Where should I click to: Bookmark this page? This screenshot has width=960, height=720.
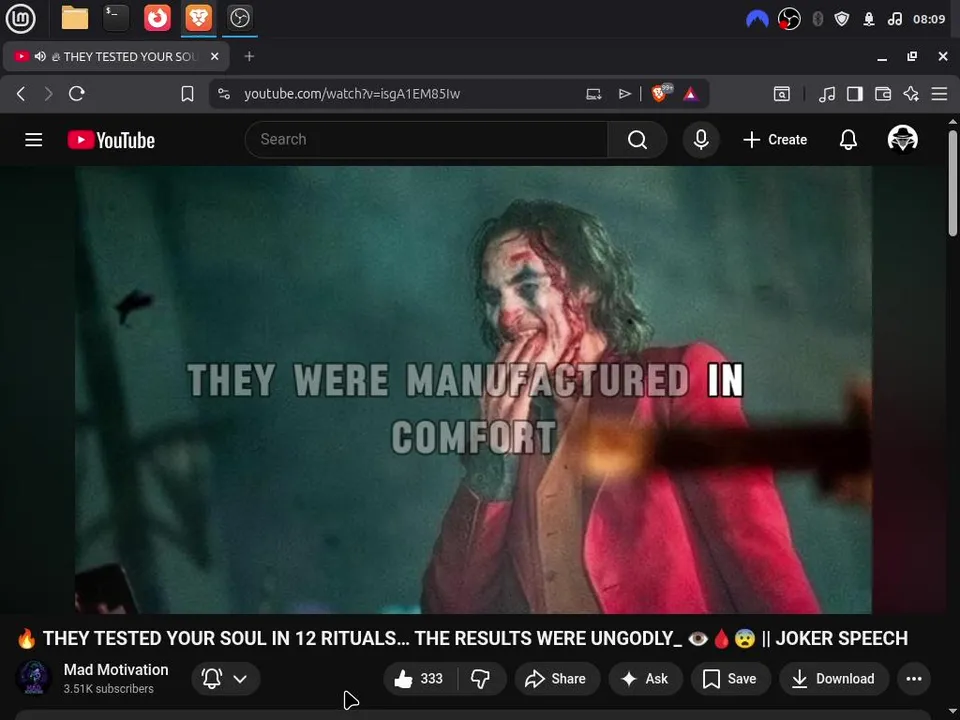tap(187, 94)
